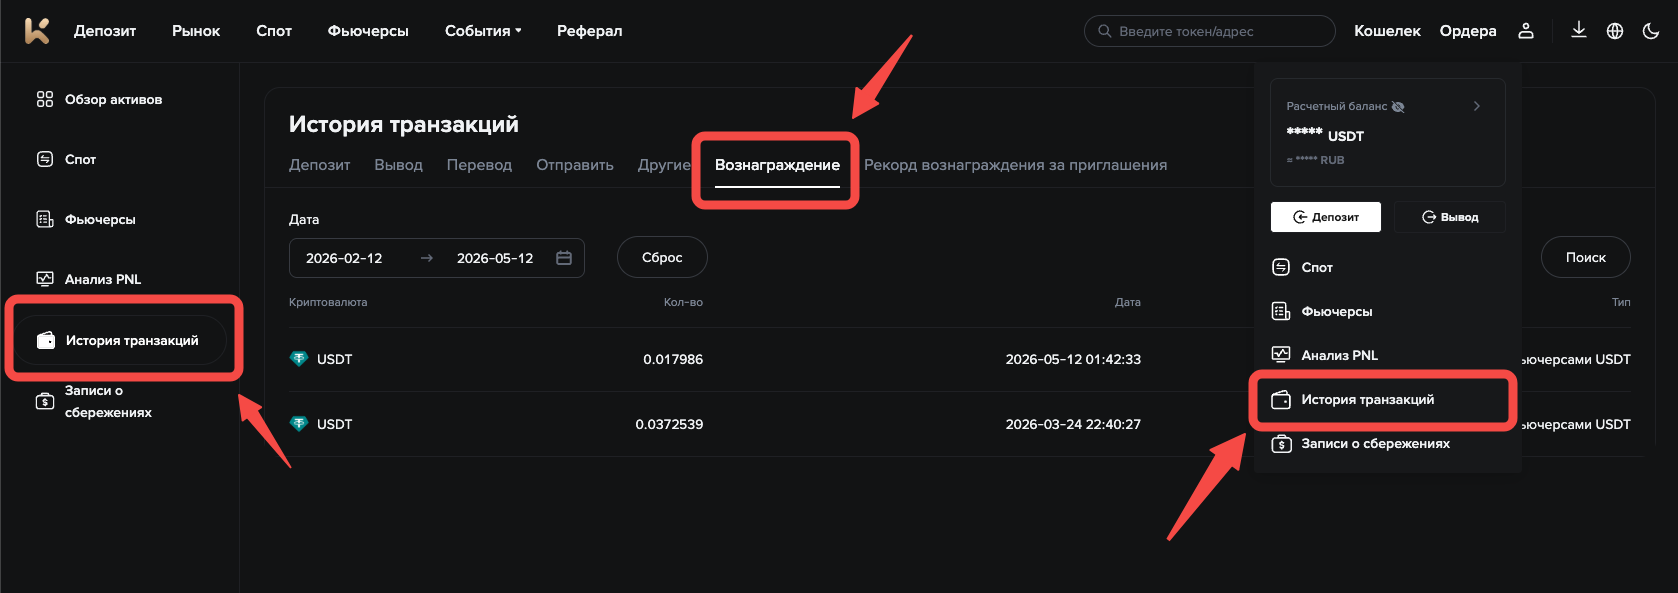The width and height of the screenshot is (1678, 593).
Task: Toggle dark mode moon icon
Action: click(1651, 31)
